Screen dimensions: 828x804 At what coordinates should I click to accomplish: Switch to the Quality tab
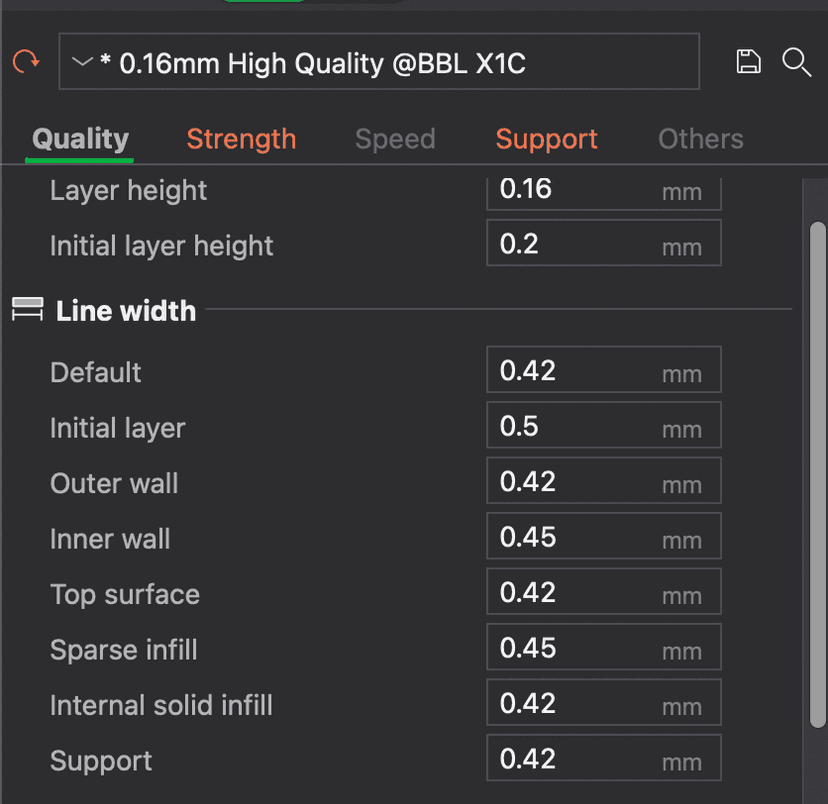(80, 139)
